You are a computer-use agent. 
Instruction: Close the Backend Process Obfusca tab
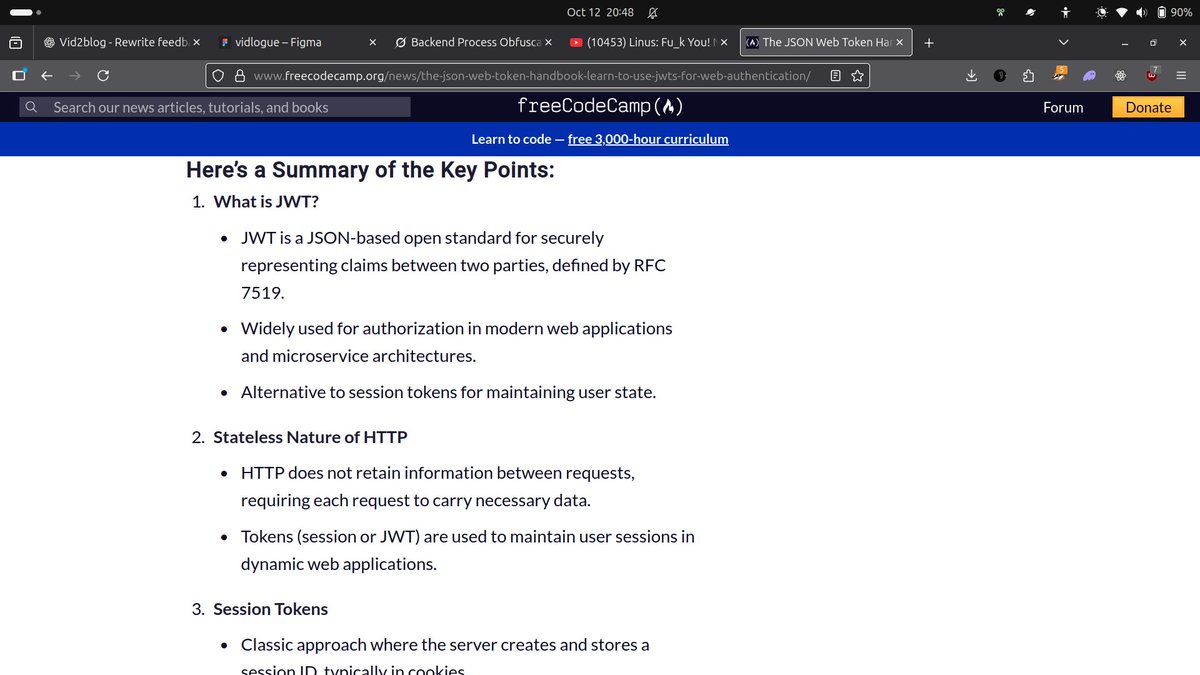548,43
